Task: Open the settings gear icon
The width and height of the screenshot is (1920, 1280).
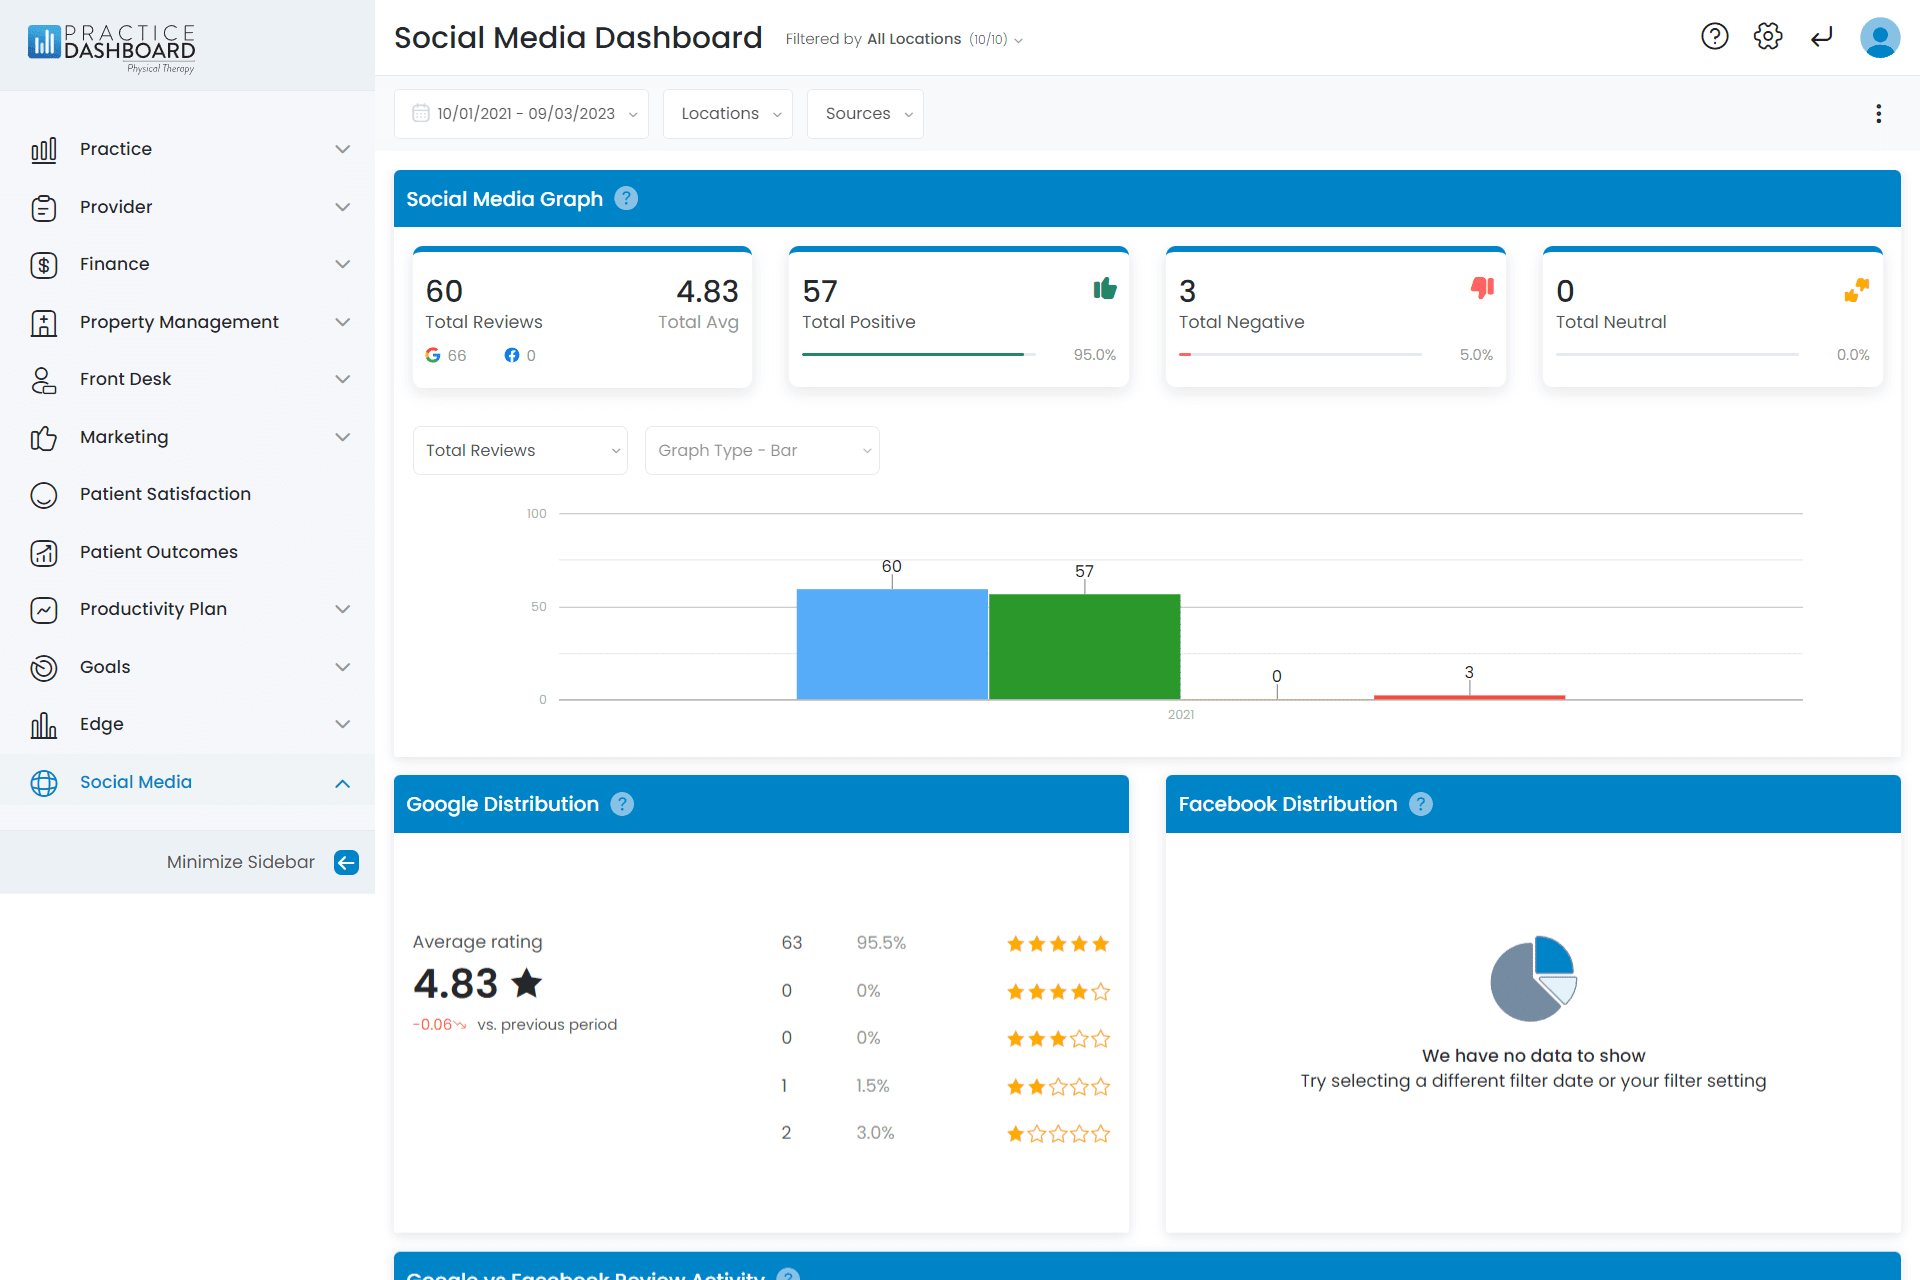Action: 1768,37
